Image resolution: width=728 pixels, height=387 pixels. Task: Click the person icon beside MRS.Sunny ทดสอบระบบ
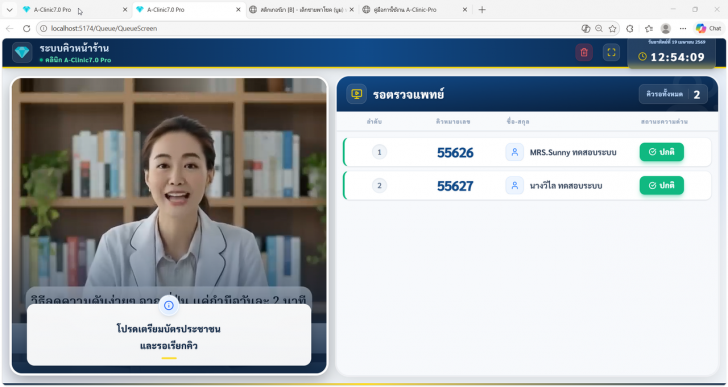click(x=514, y=152)
